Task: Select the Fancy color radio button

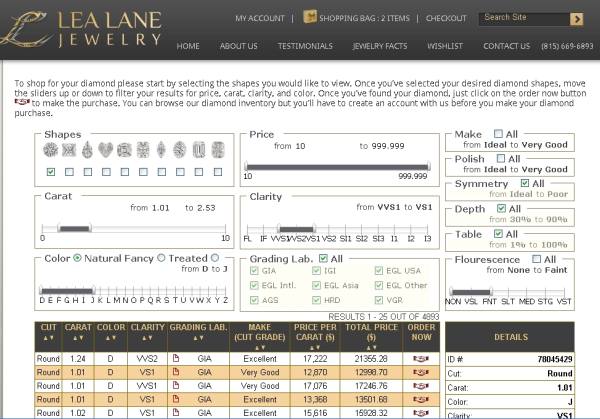Action: point(161,258)
